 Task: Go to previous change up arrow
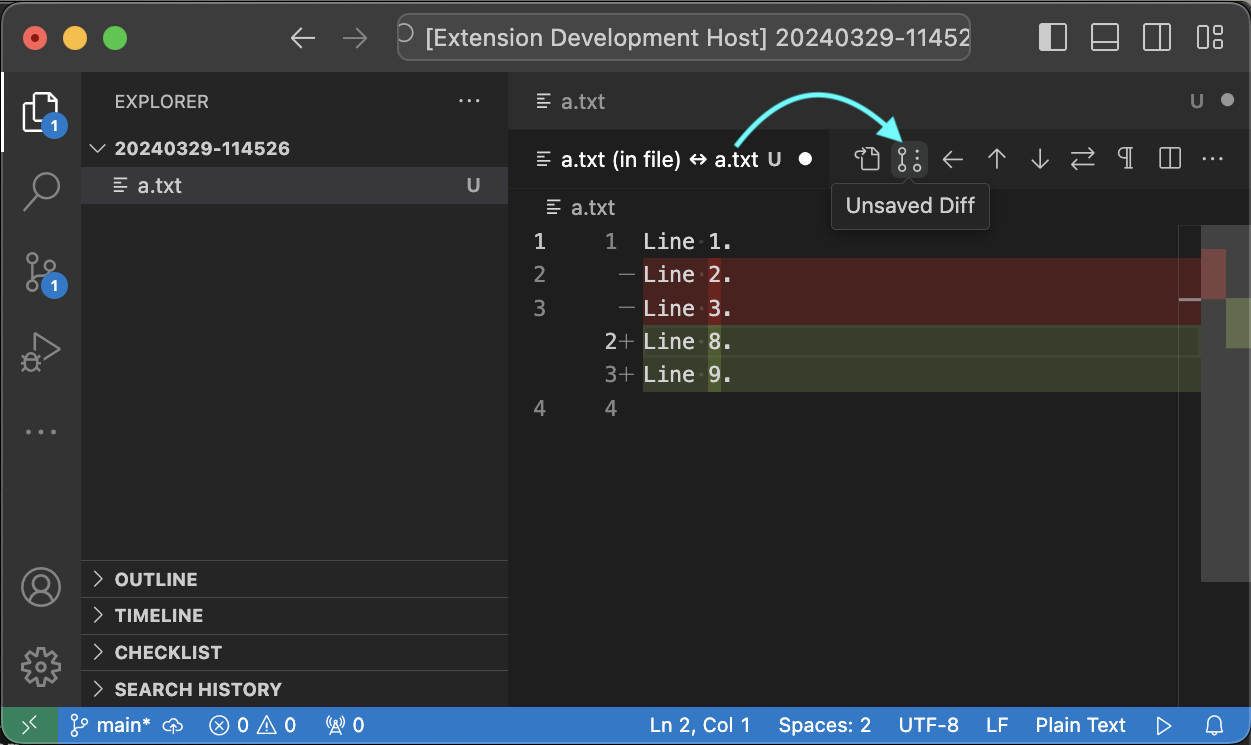(x=996, y=159)
